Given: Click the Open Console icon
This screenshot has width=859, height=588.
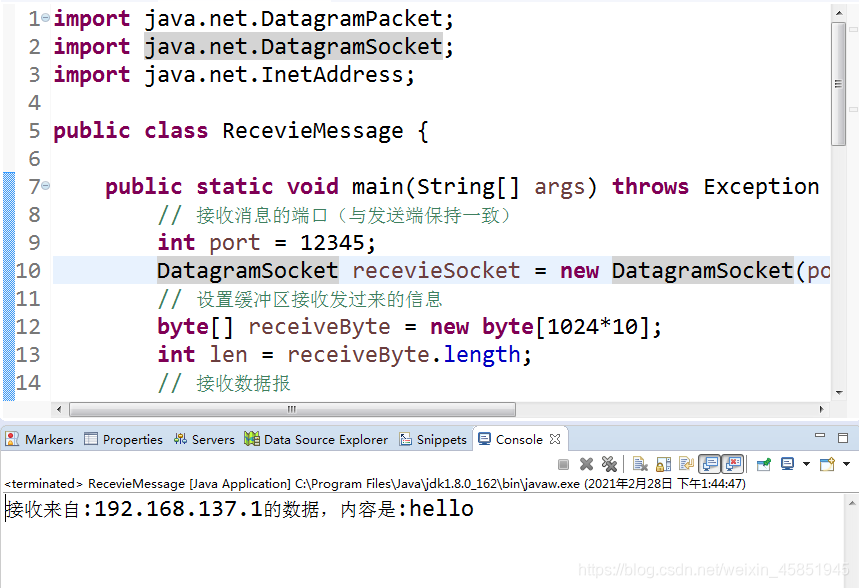Looking at the screenshot, I should pos(827,464).
